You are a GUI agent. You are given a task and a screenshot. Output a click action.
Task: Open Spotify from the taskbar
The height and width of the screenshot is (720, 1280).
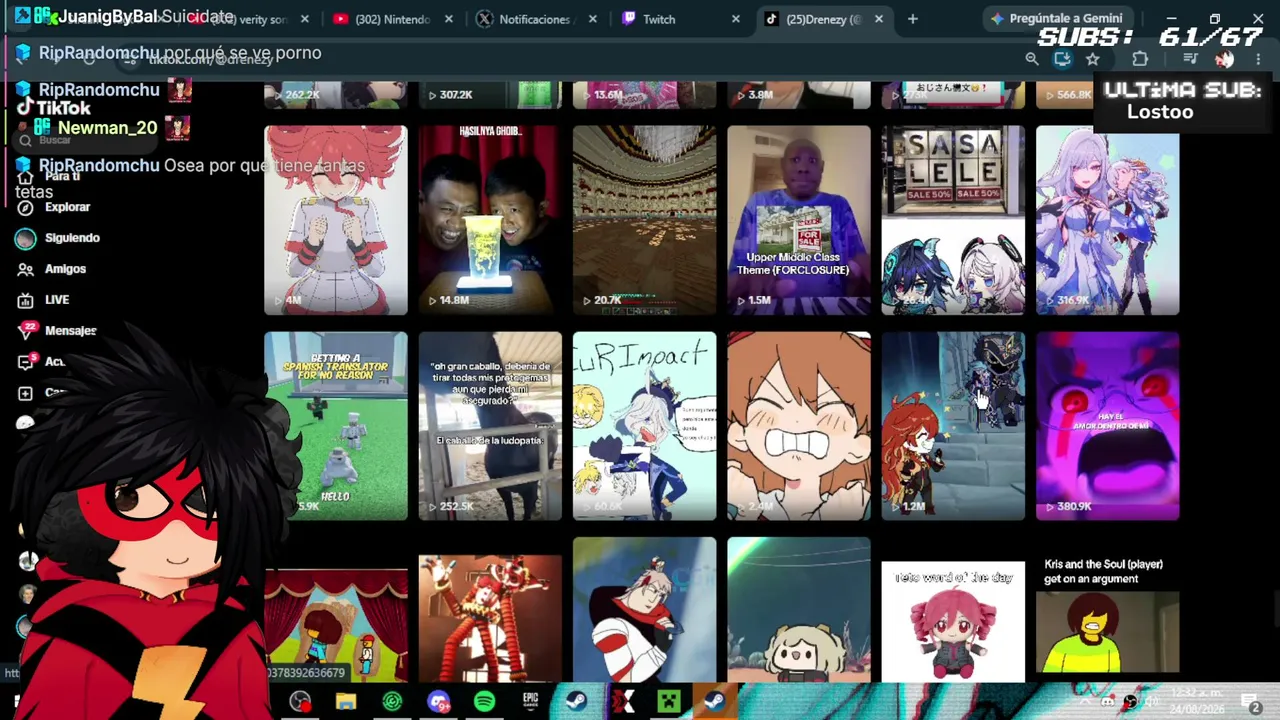click(484, 702)
